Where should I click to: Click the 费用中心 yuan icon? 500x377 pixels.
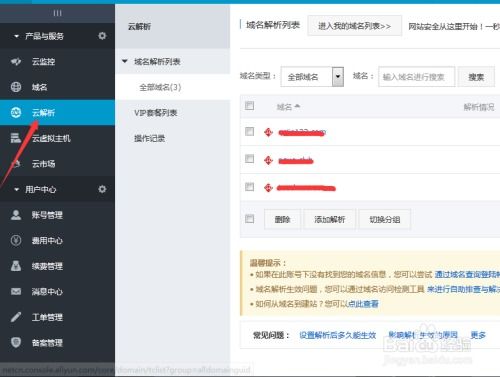click(16, 240)
